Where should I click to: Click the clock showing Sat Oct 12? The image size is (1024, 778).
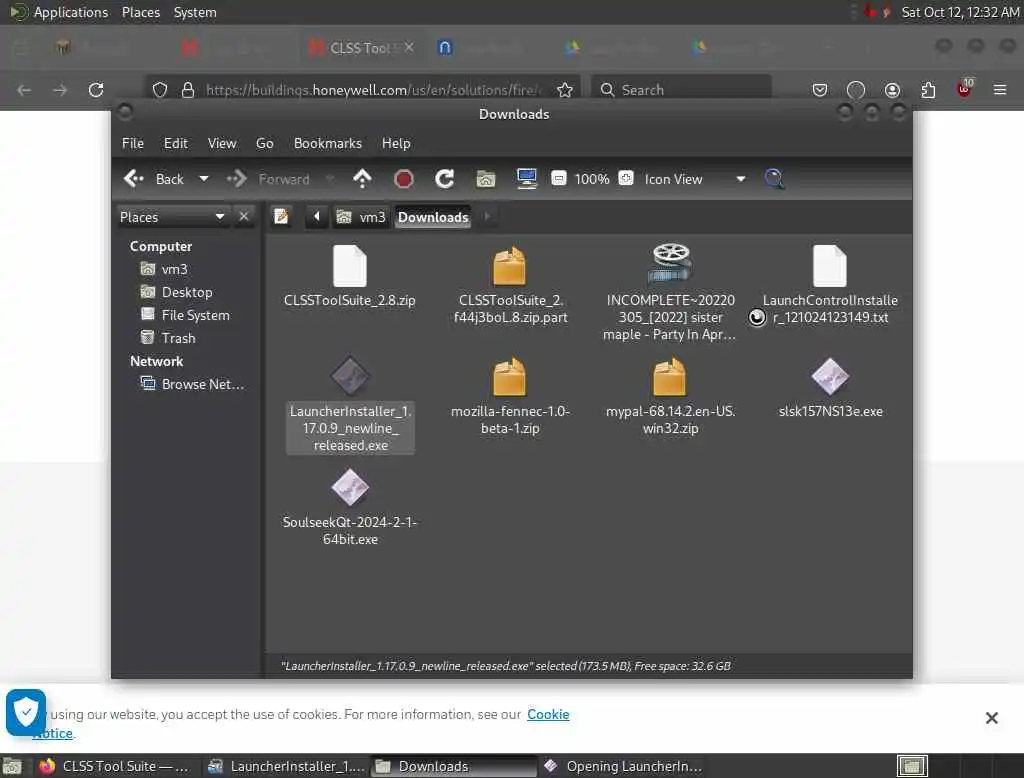tap(960, 12)
